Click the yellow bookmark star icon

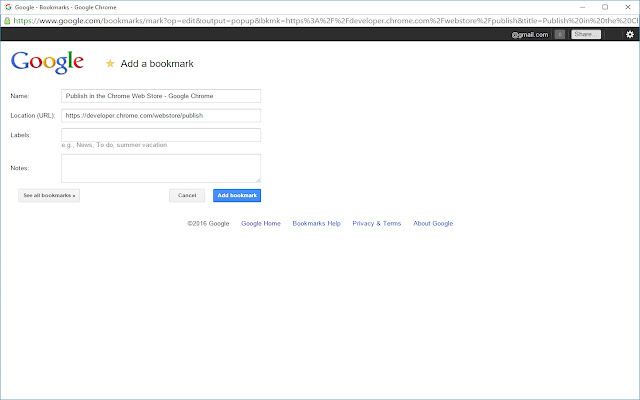point(110,63)
